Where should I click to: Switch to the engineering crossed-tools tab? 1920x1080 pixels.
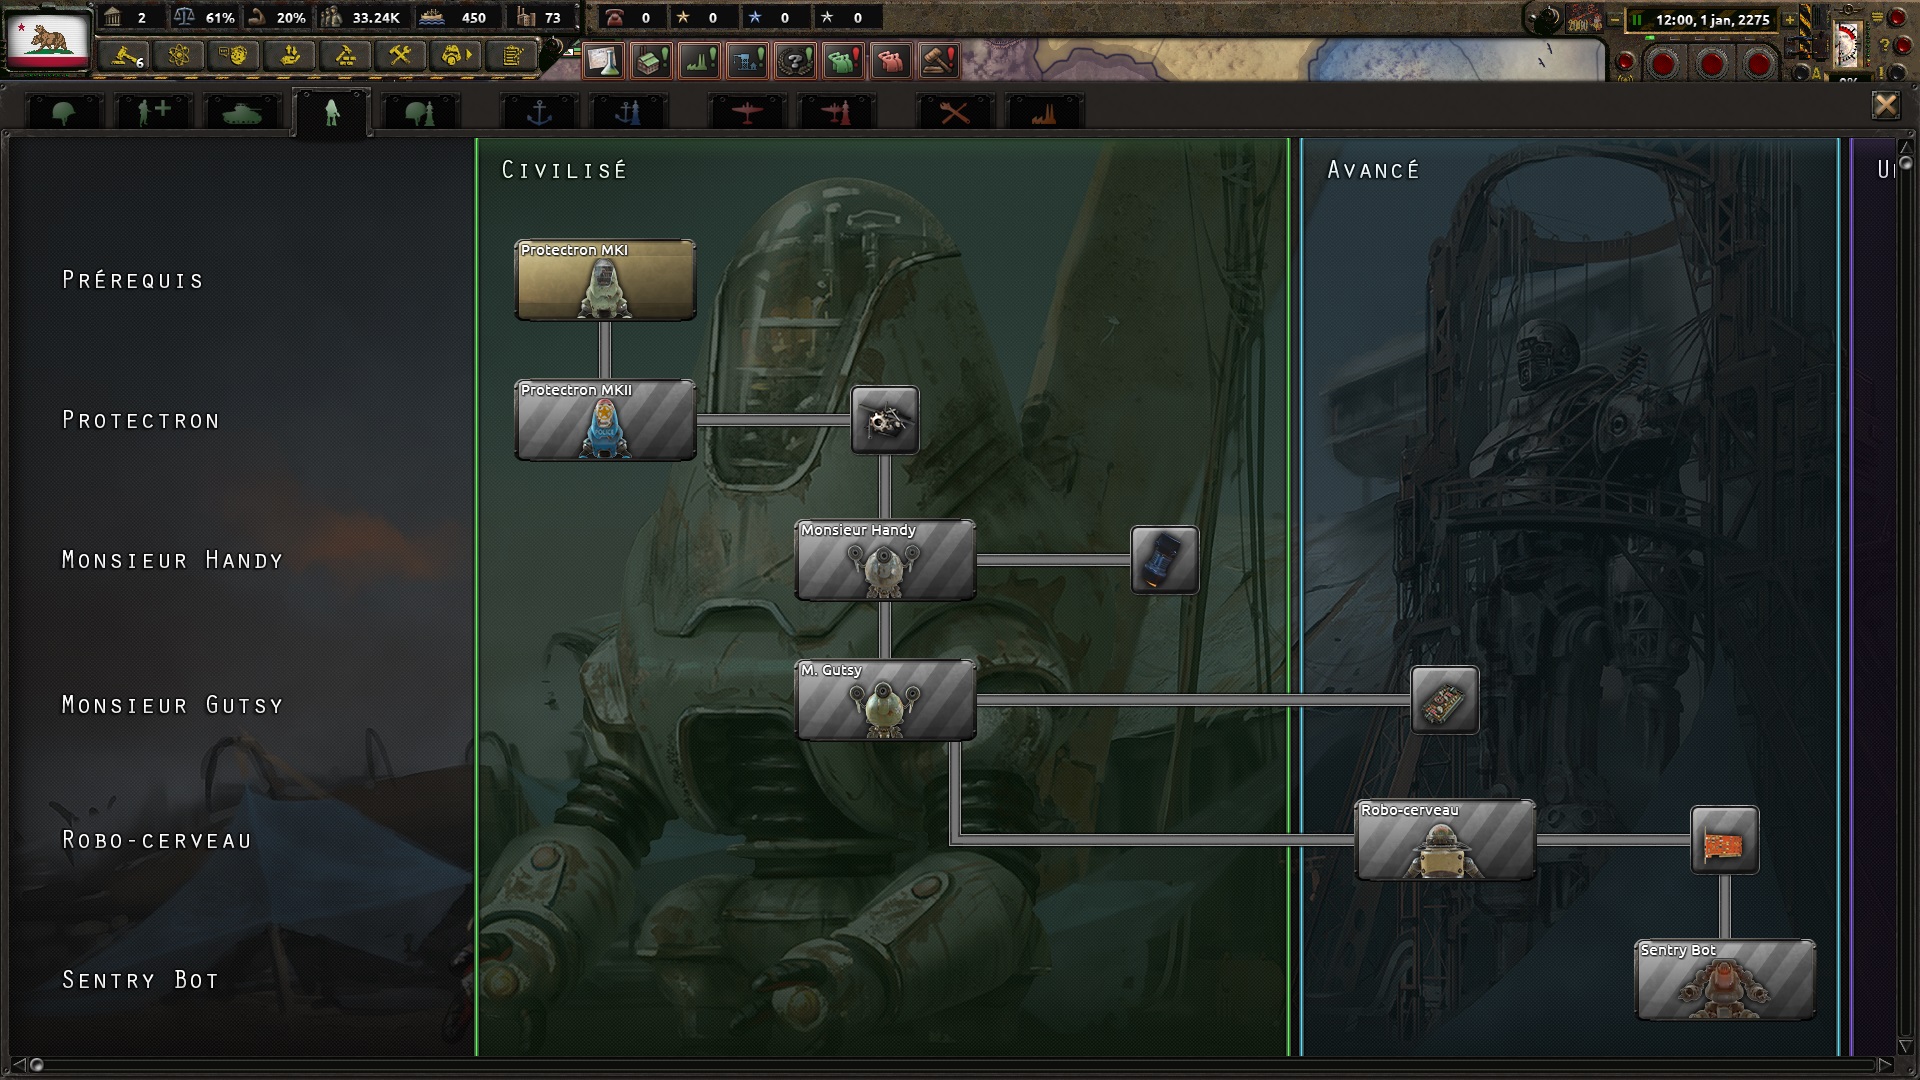tap(955, 112)
